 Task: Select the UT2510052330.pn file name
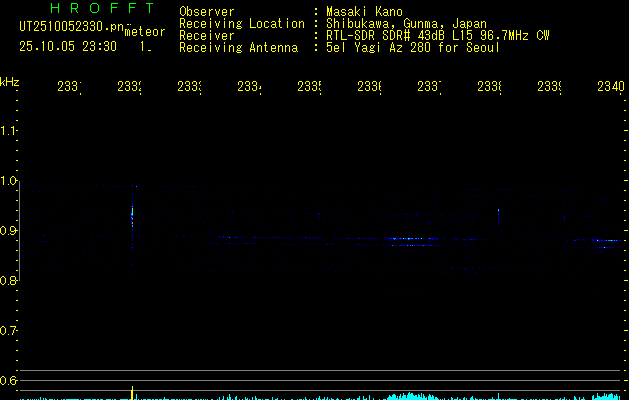[x=71, y=27]
